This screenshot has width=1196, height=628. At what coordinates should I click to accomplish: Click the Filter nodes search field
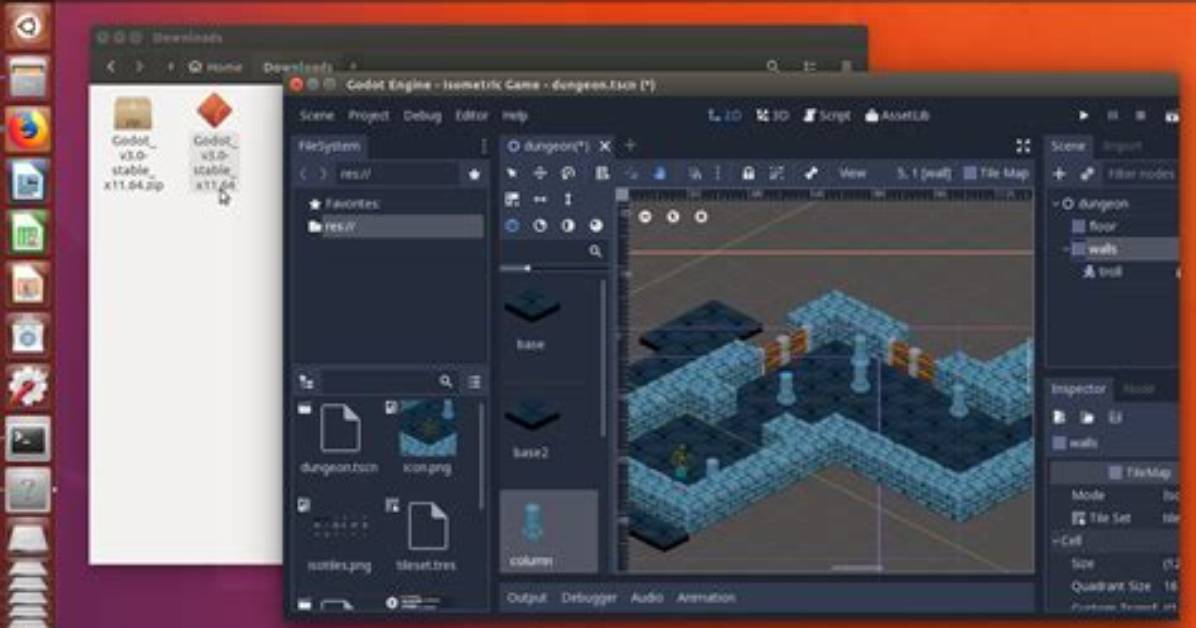pyautogui.click(x=1141, y=174)
